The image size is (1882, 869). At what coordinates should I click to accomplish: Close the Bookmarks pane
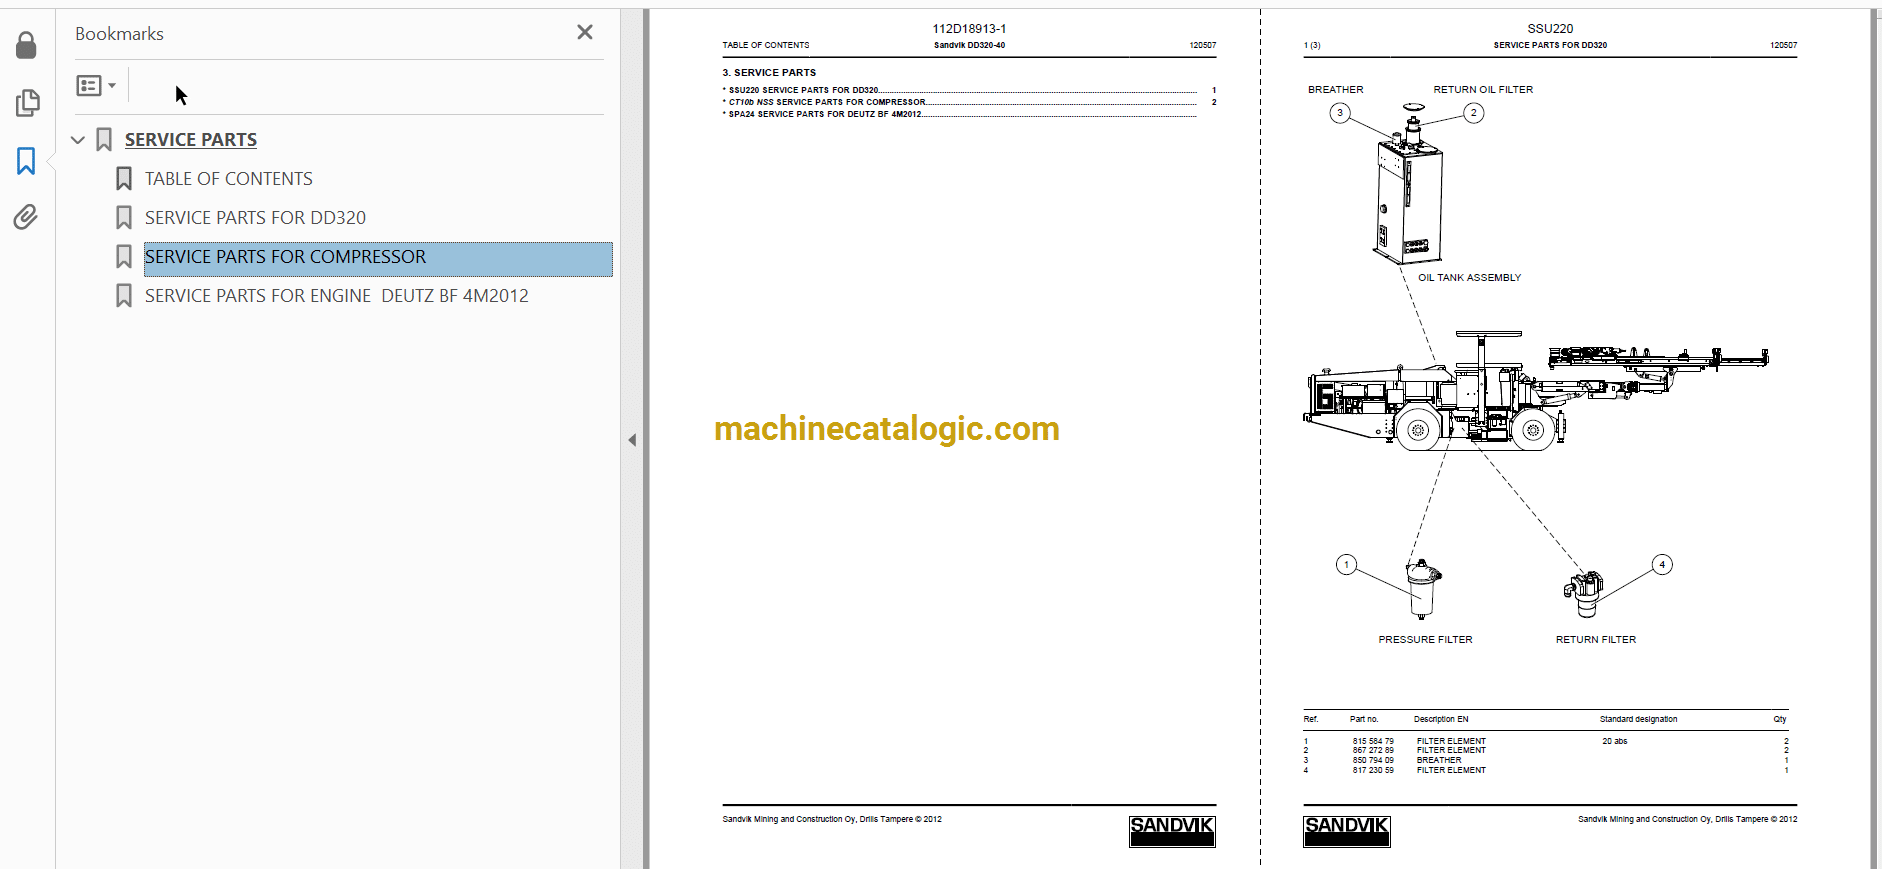tap(585, 32)
